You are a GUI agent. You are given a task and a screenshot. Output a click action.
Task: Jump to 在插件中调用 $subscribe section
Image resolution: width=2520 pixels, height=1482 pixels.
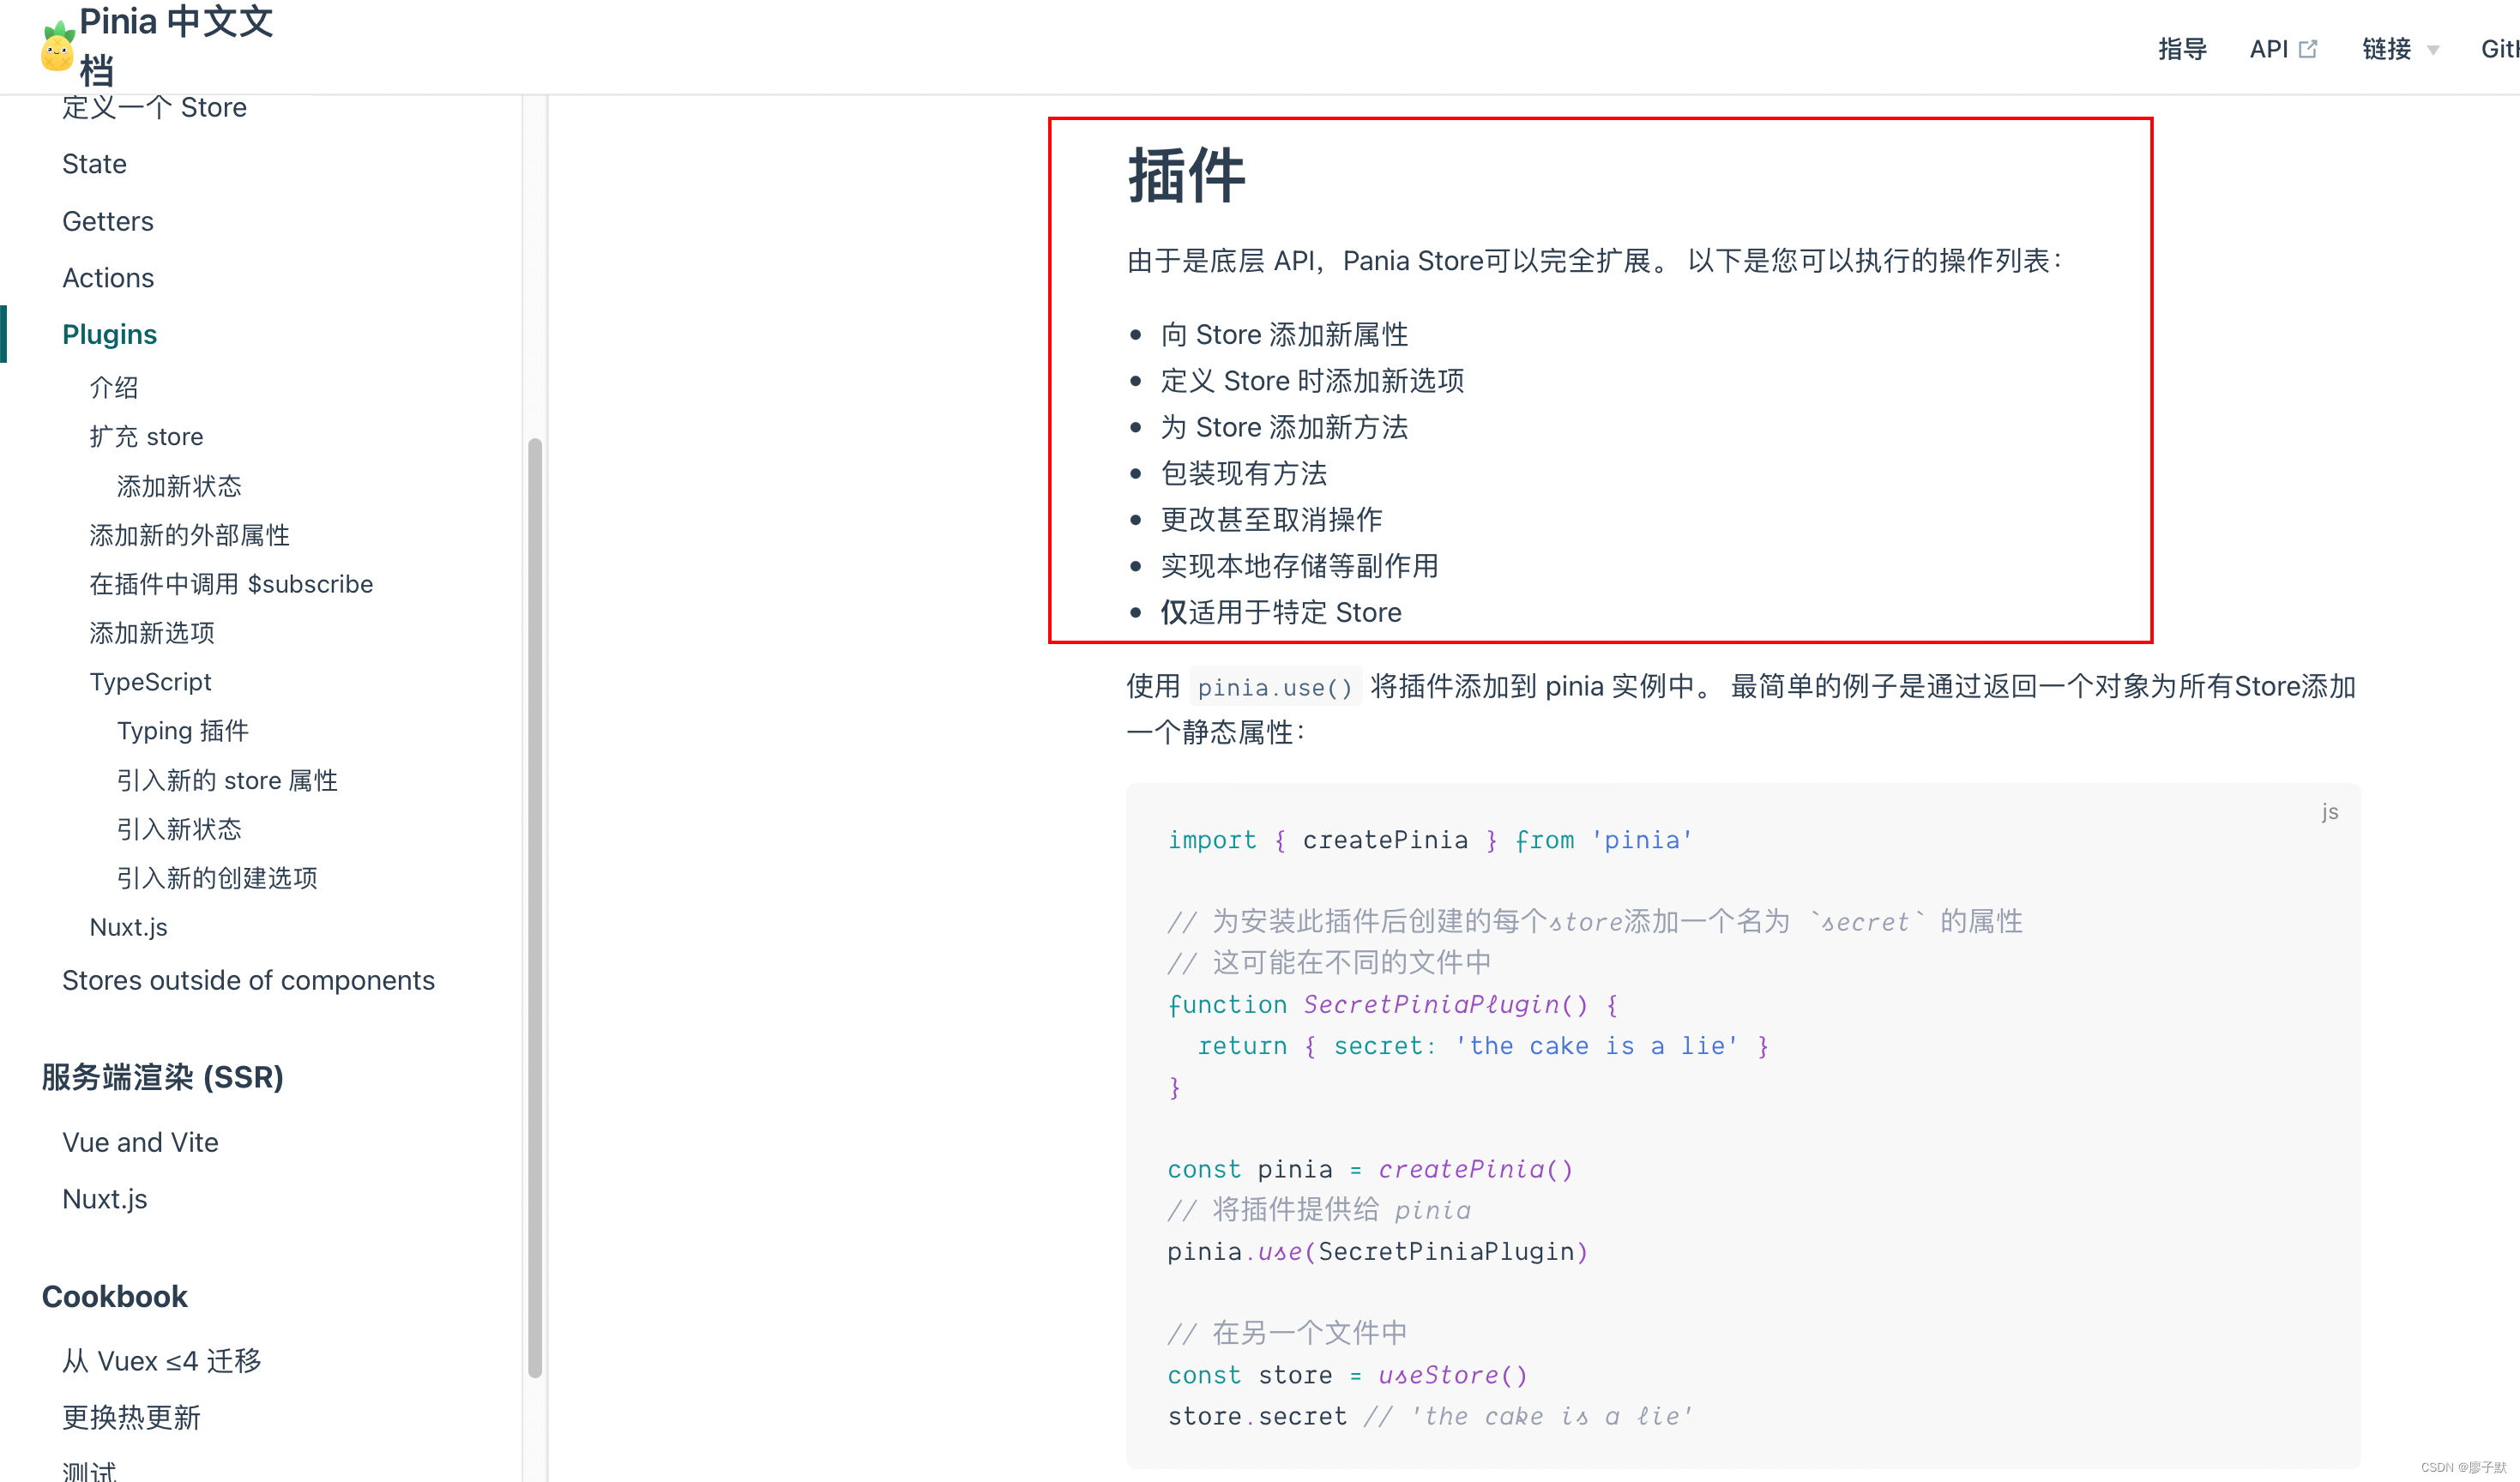pos(231,584)
